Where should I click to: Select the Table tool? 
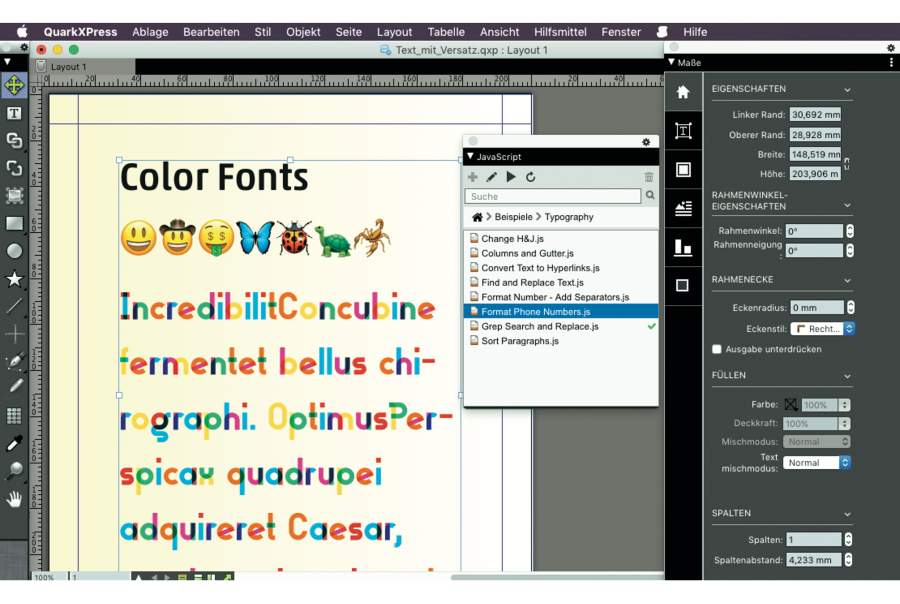click(14, 415)
